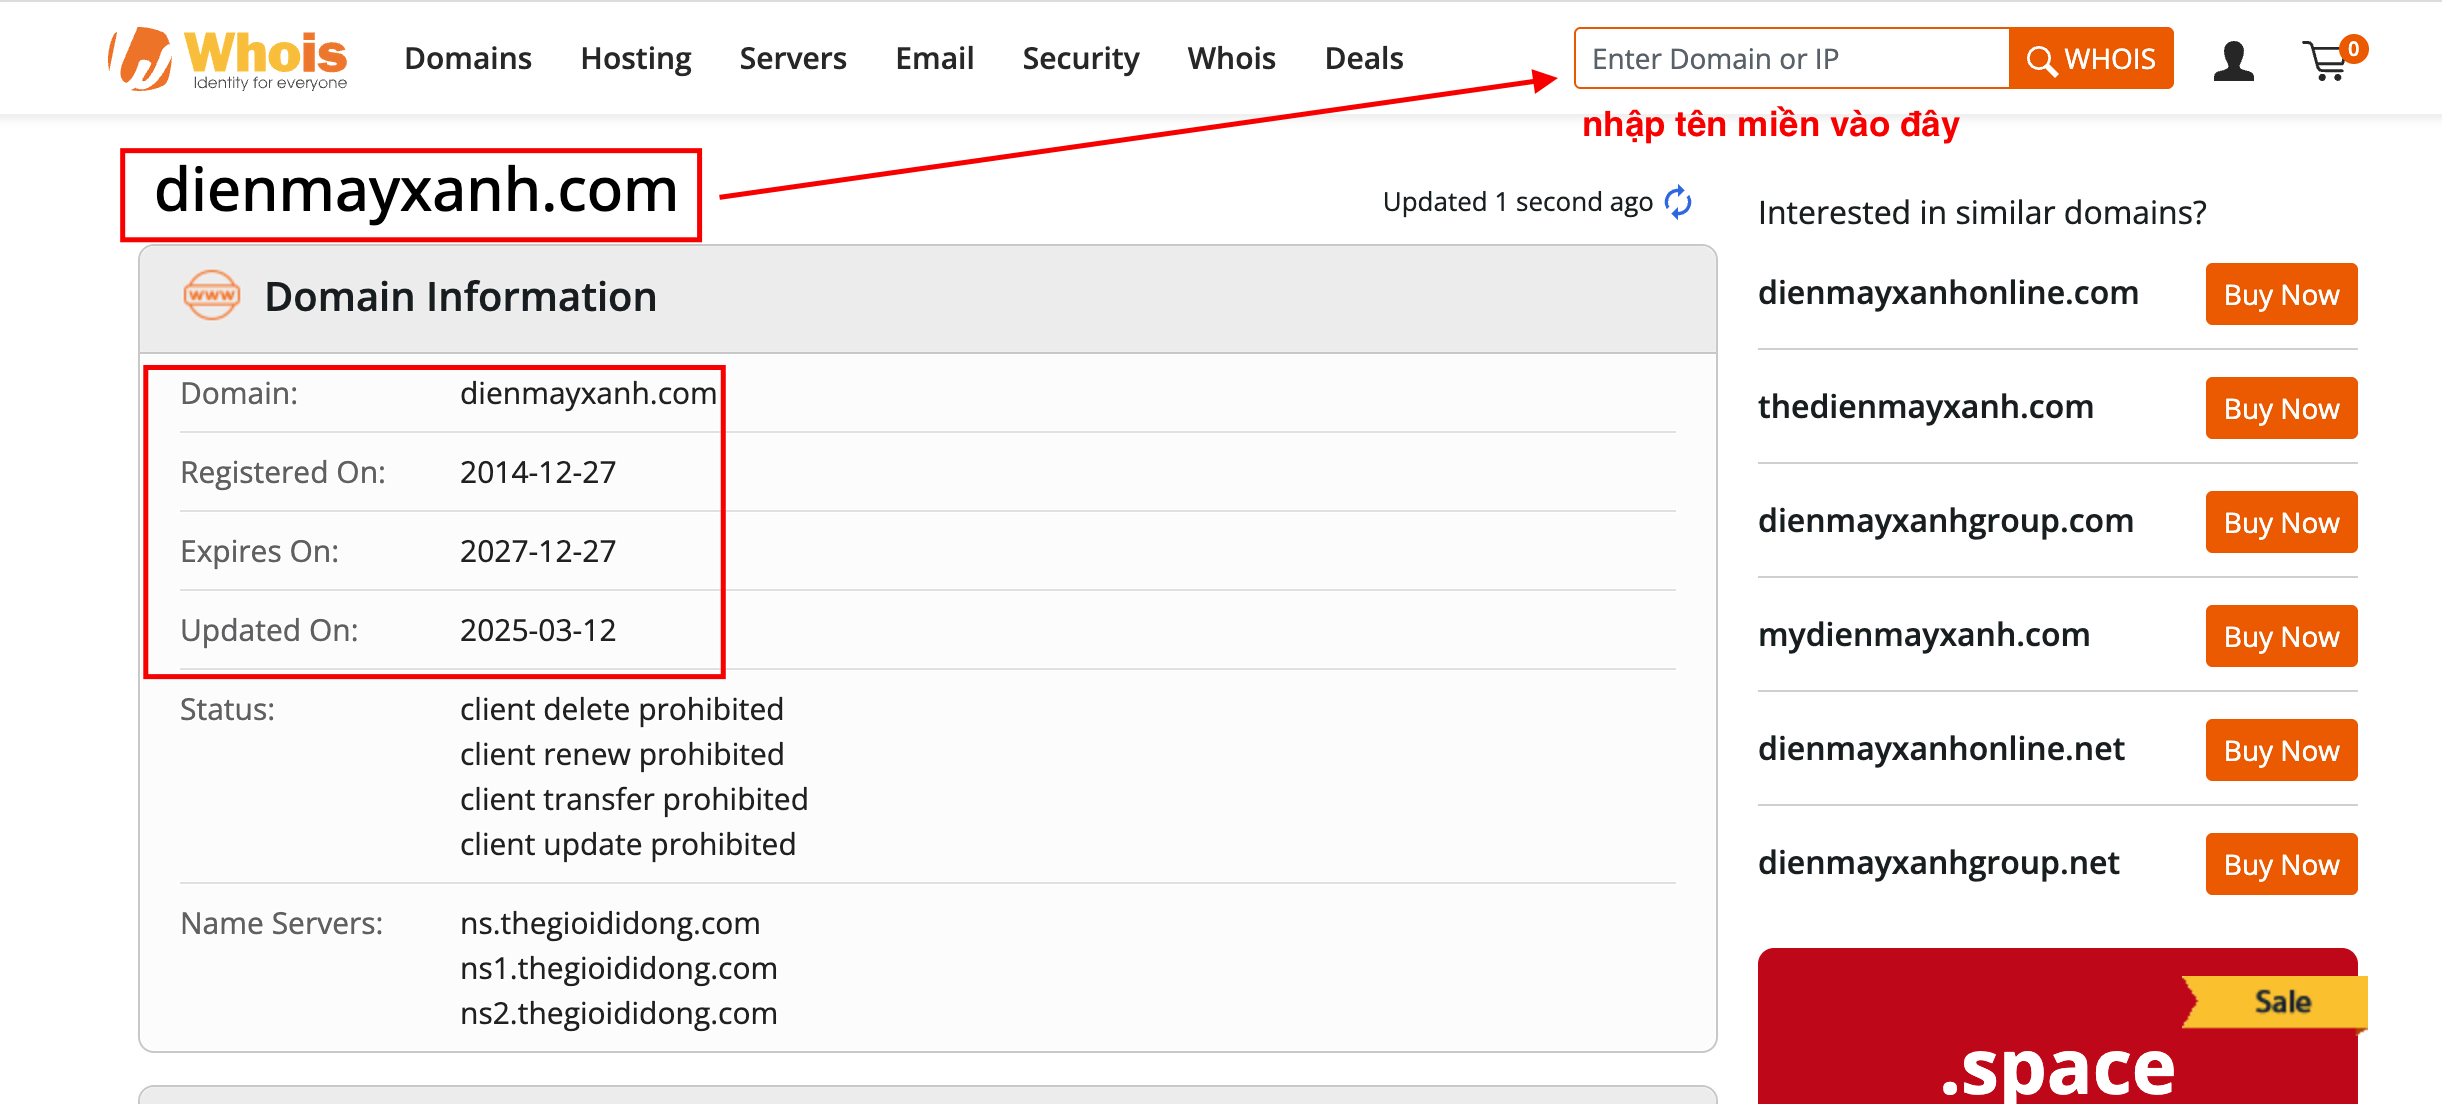Buy Now for mydienmayxanh.com
This screenshot has width=2442, height=1104.
click(2281, 636)
